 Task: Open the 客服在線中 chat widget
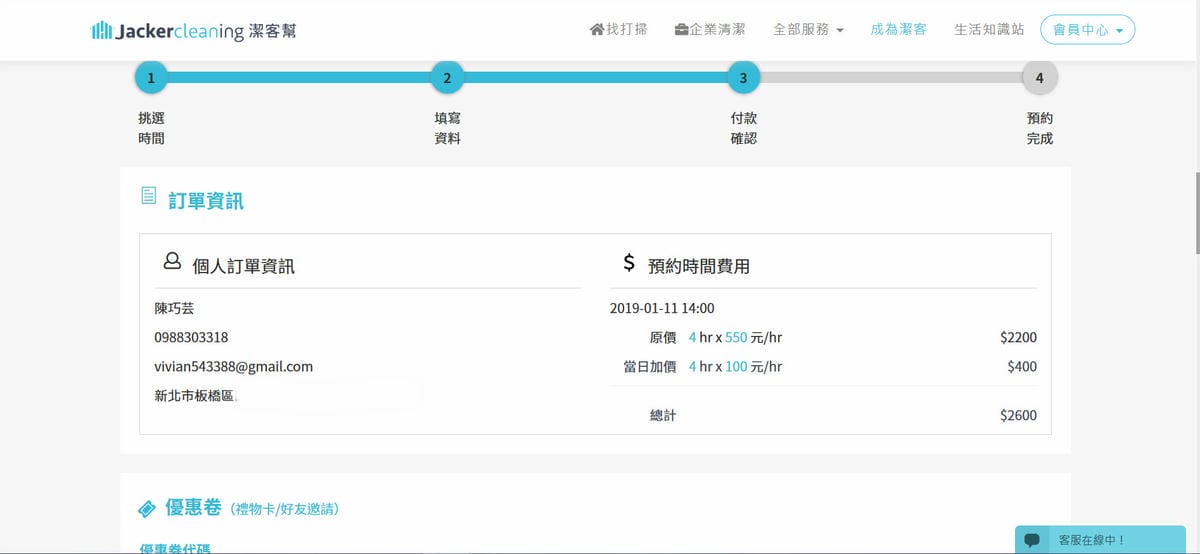pos(1091,540)
